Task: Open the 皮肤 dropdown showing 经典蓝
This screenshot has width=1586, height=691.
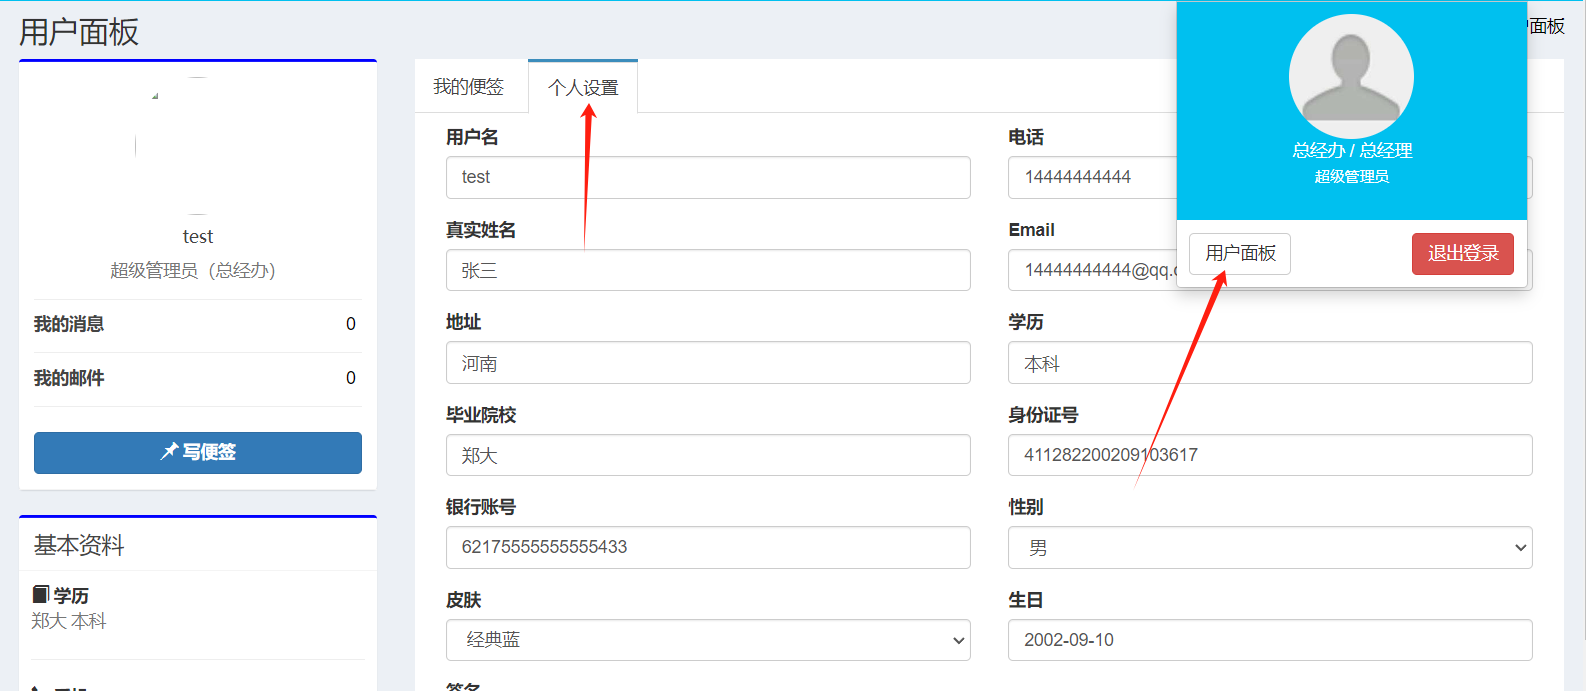Action: (708, 640)
